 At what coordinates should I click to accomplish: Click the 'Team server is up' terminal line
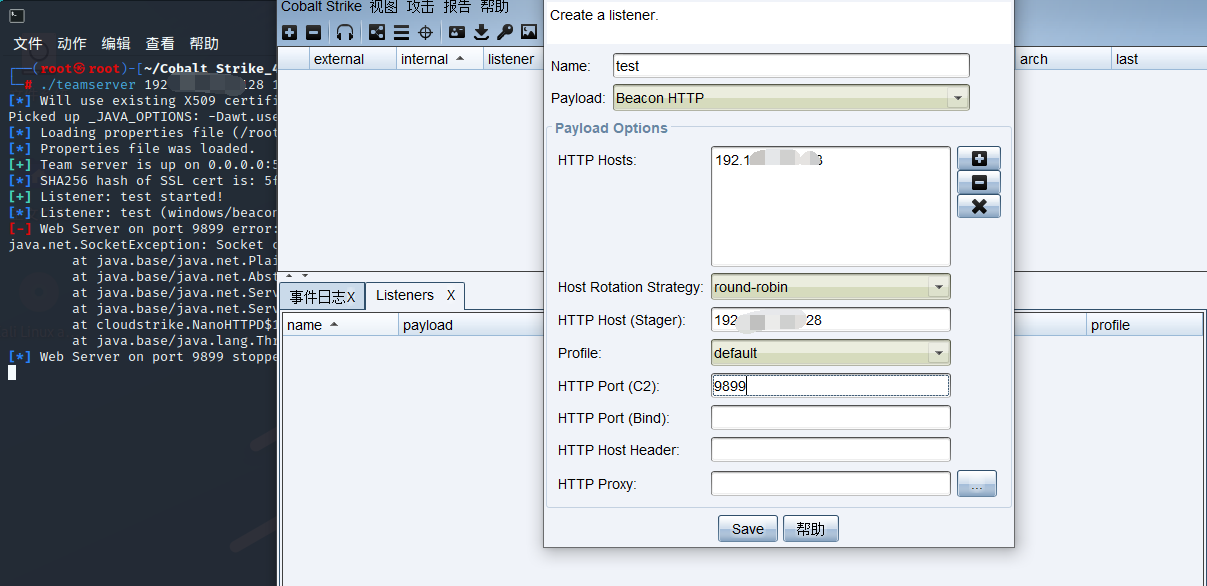[142, 165]
